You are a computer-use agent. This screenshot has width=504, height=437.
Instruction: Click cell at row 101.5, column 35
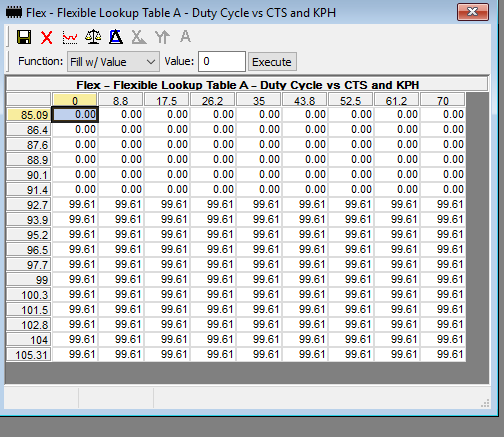[259, 309]
